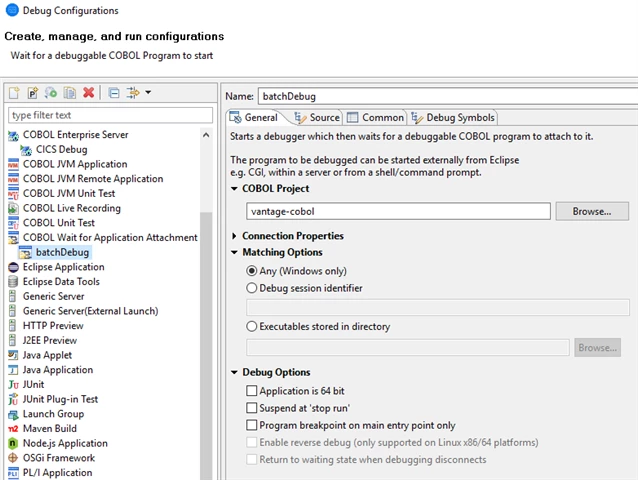This screenshot has width=638, height=480.
Task: Switch to General tab
Action: pos(253,118)
